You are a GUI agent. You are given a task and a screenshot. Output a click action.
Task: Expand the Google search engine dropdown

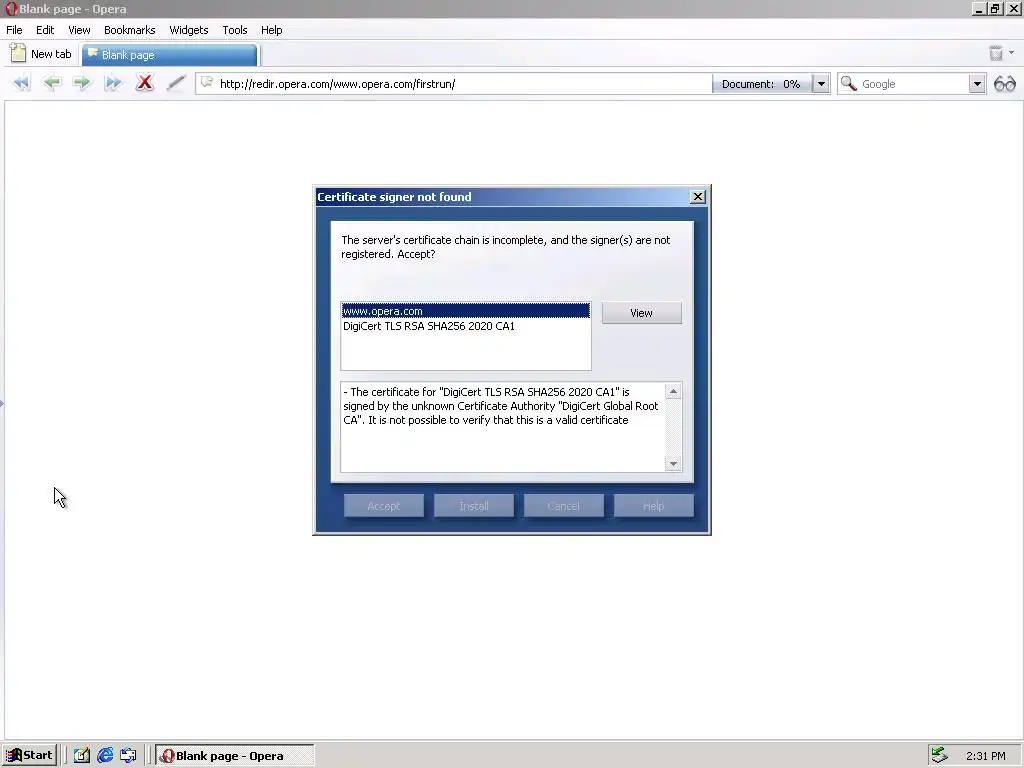977,84
